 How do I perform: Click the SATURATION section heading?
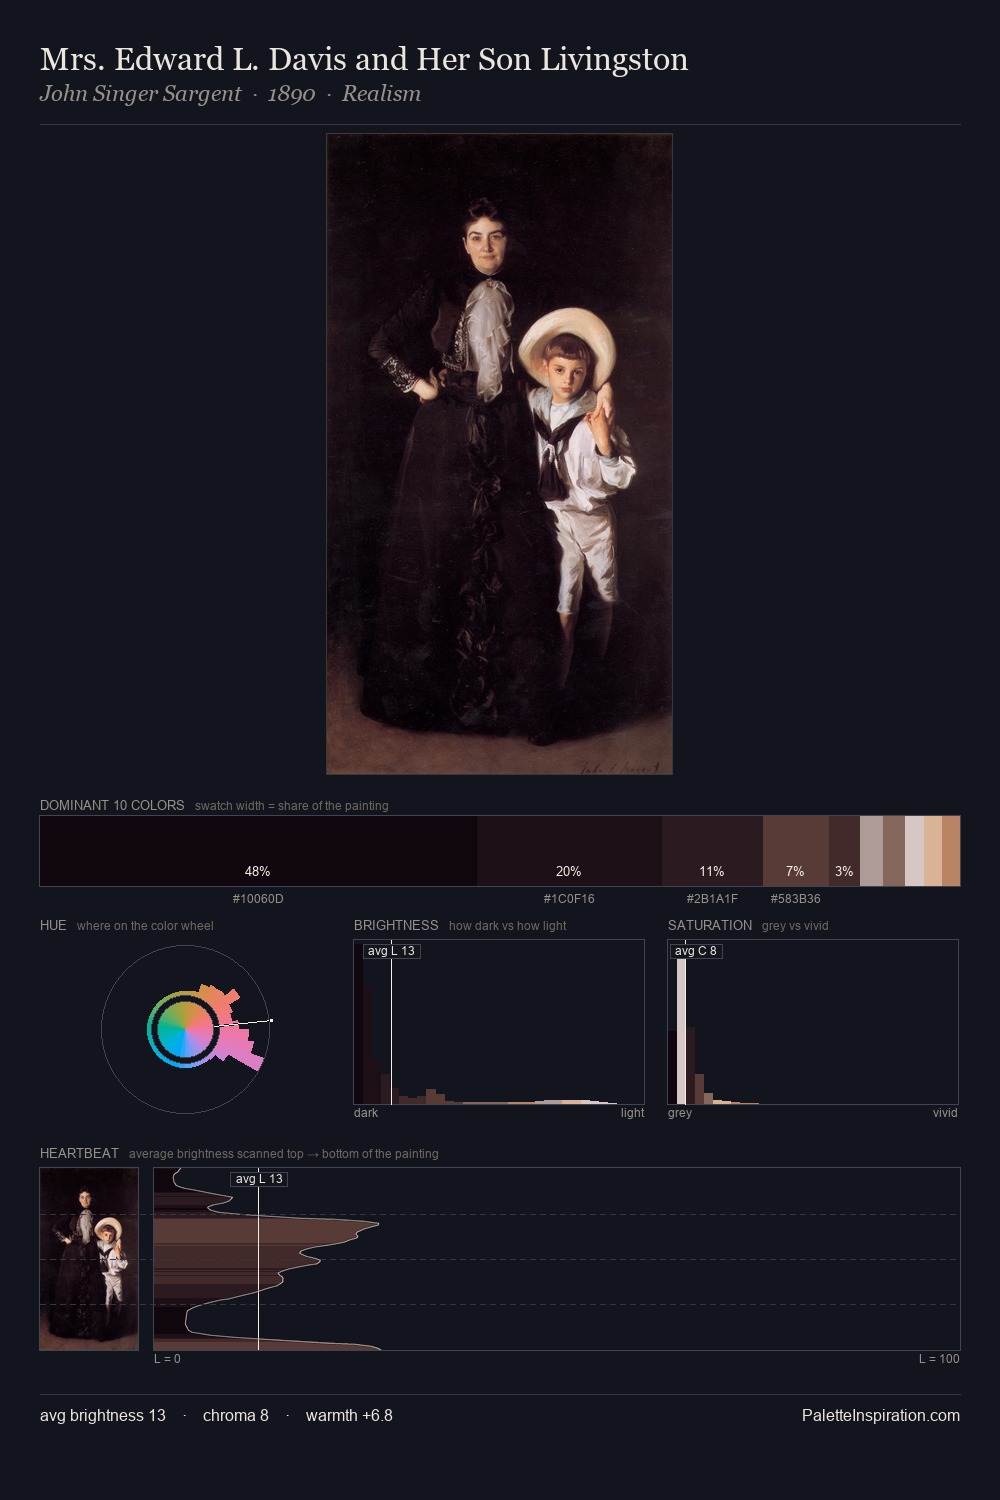point(710,925)
